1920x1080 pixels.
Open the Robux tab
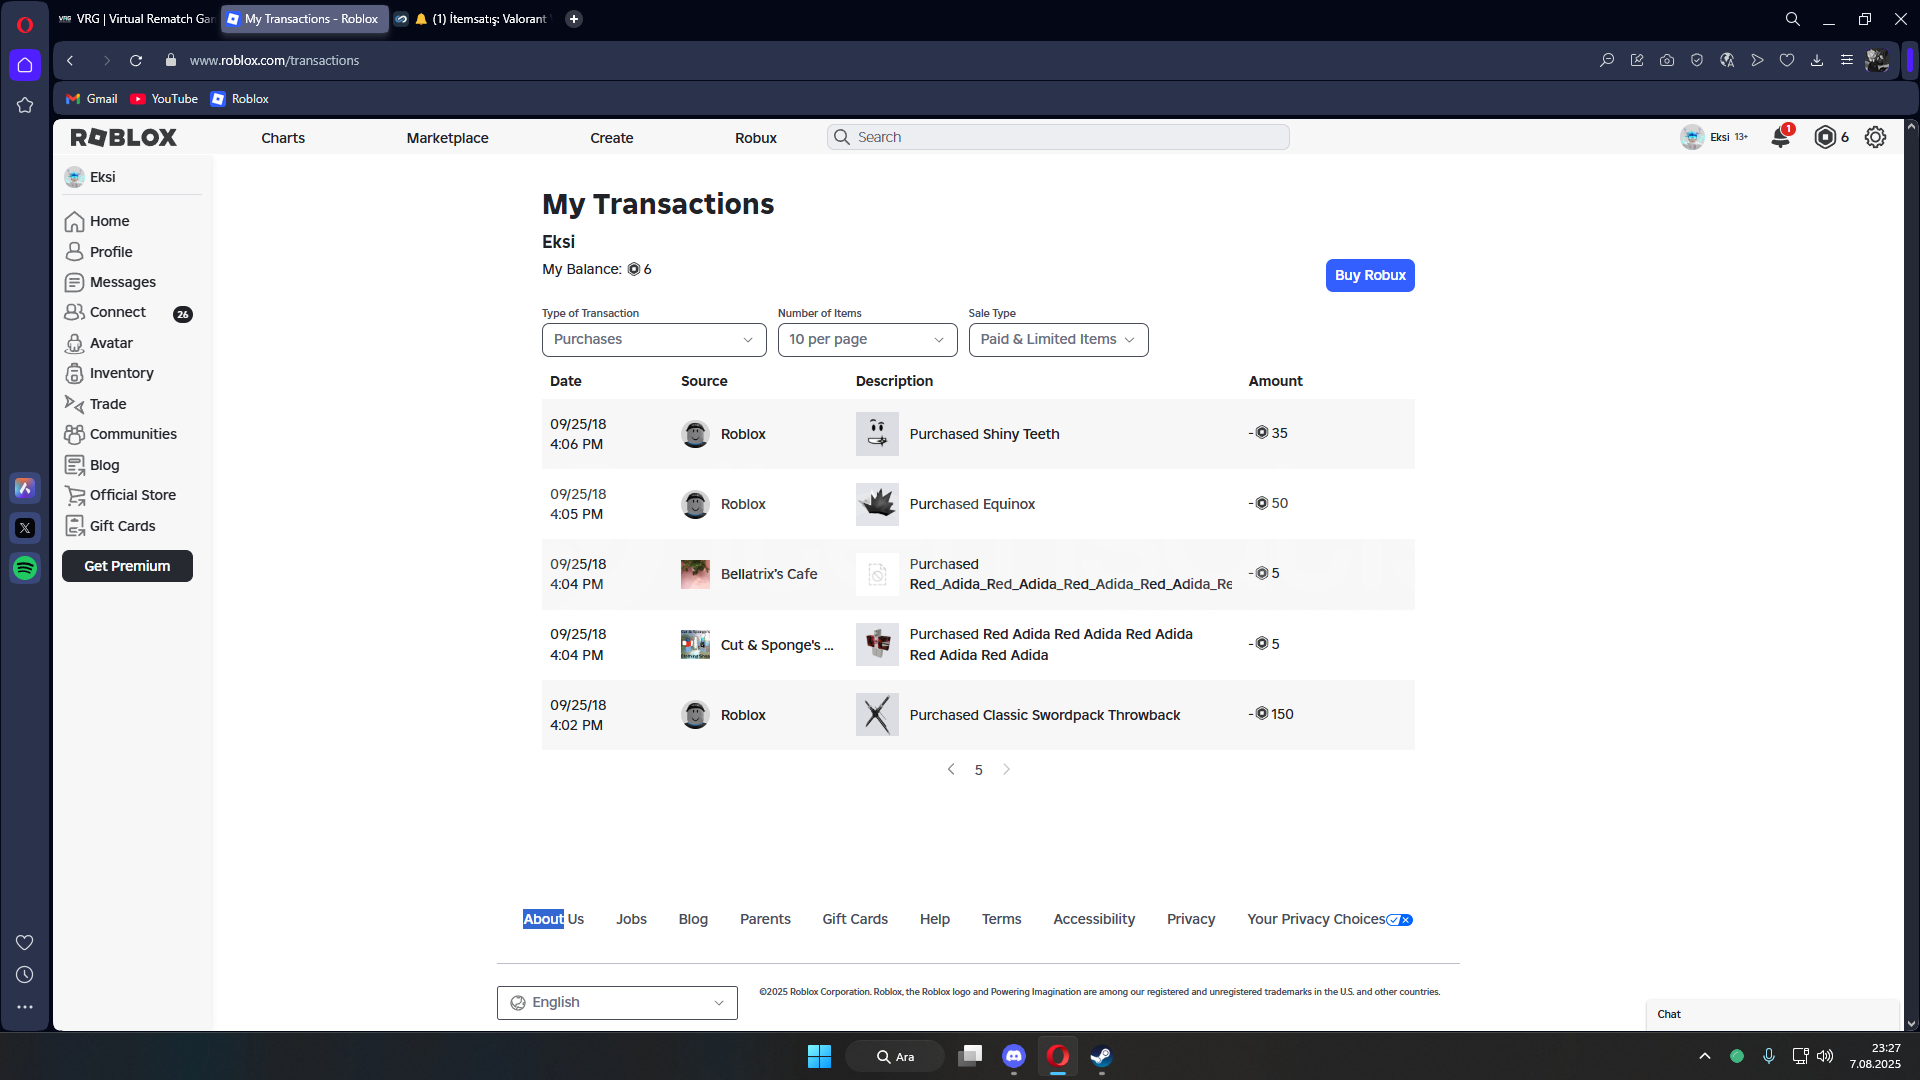[756, 138]
